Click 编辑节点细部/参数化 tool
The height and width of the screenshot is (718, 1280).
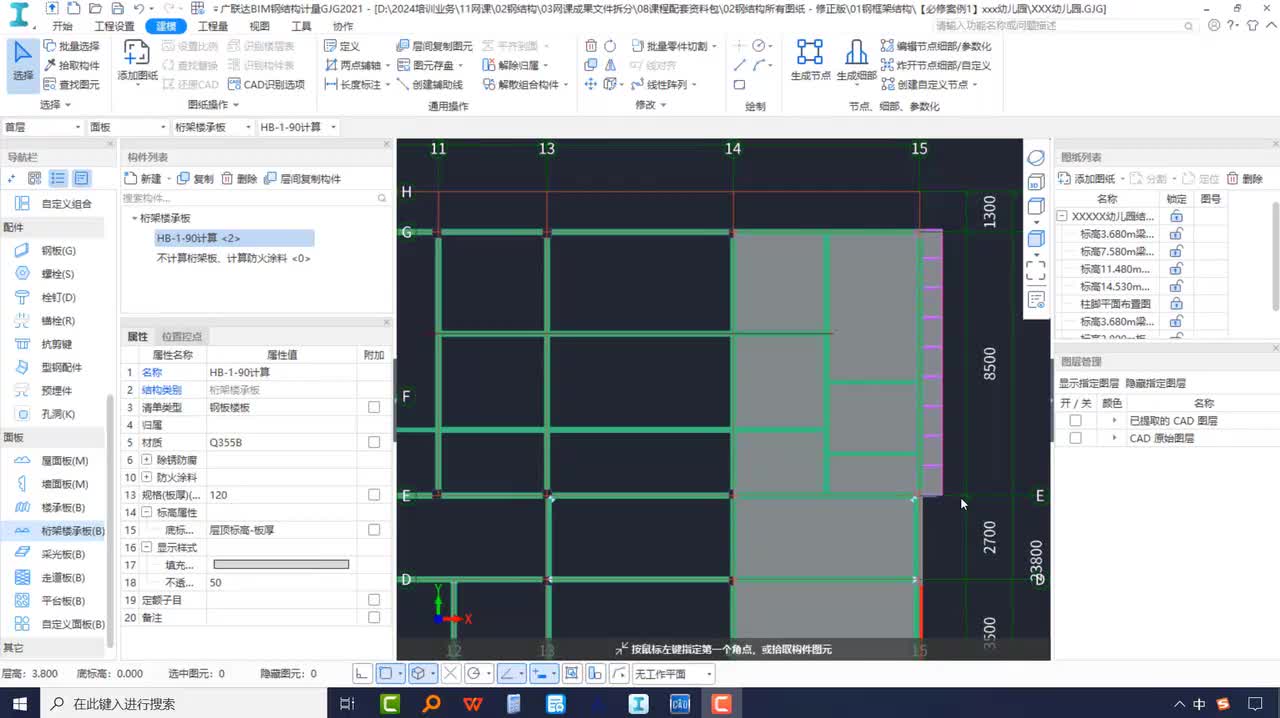click(936, 46)
